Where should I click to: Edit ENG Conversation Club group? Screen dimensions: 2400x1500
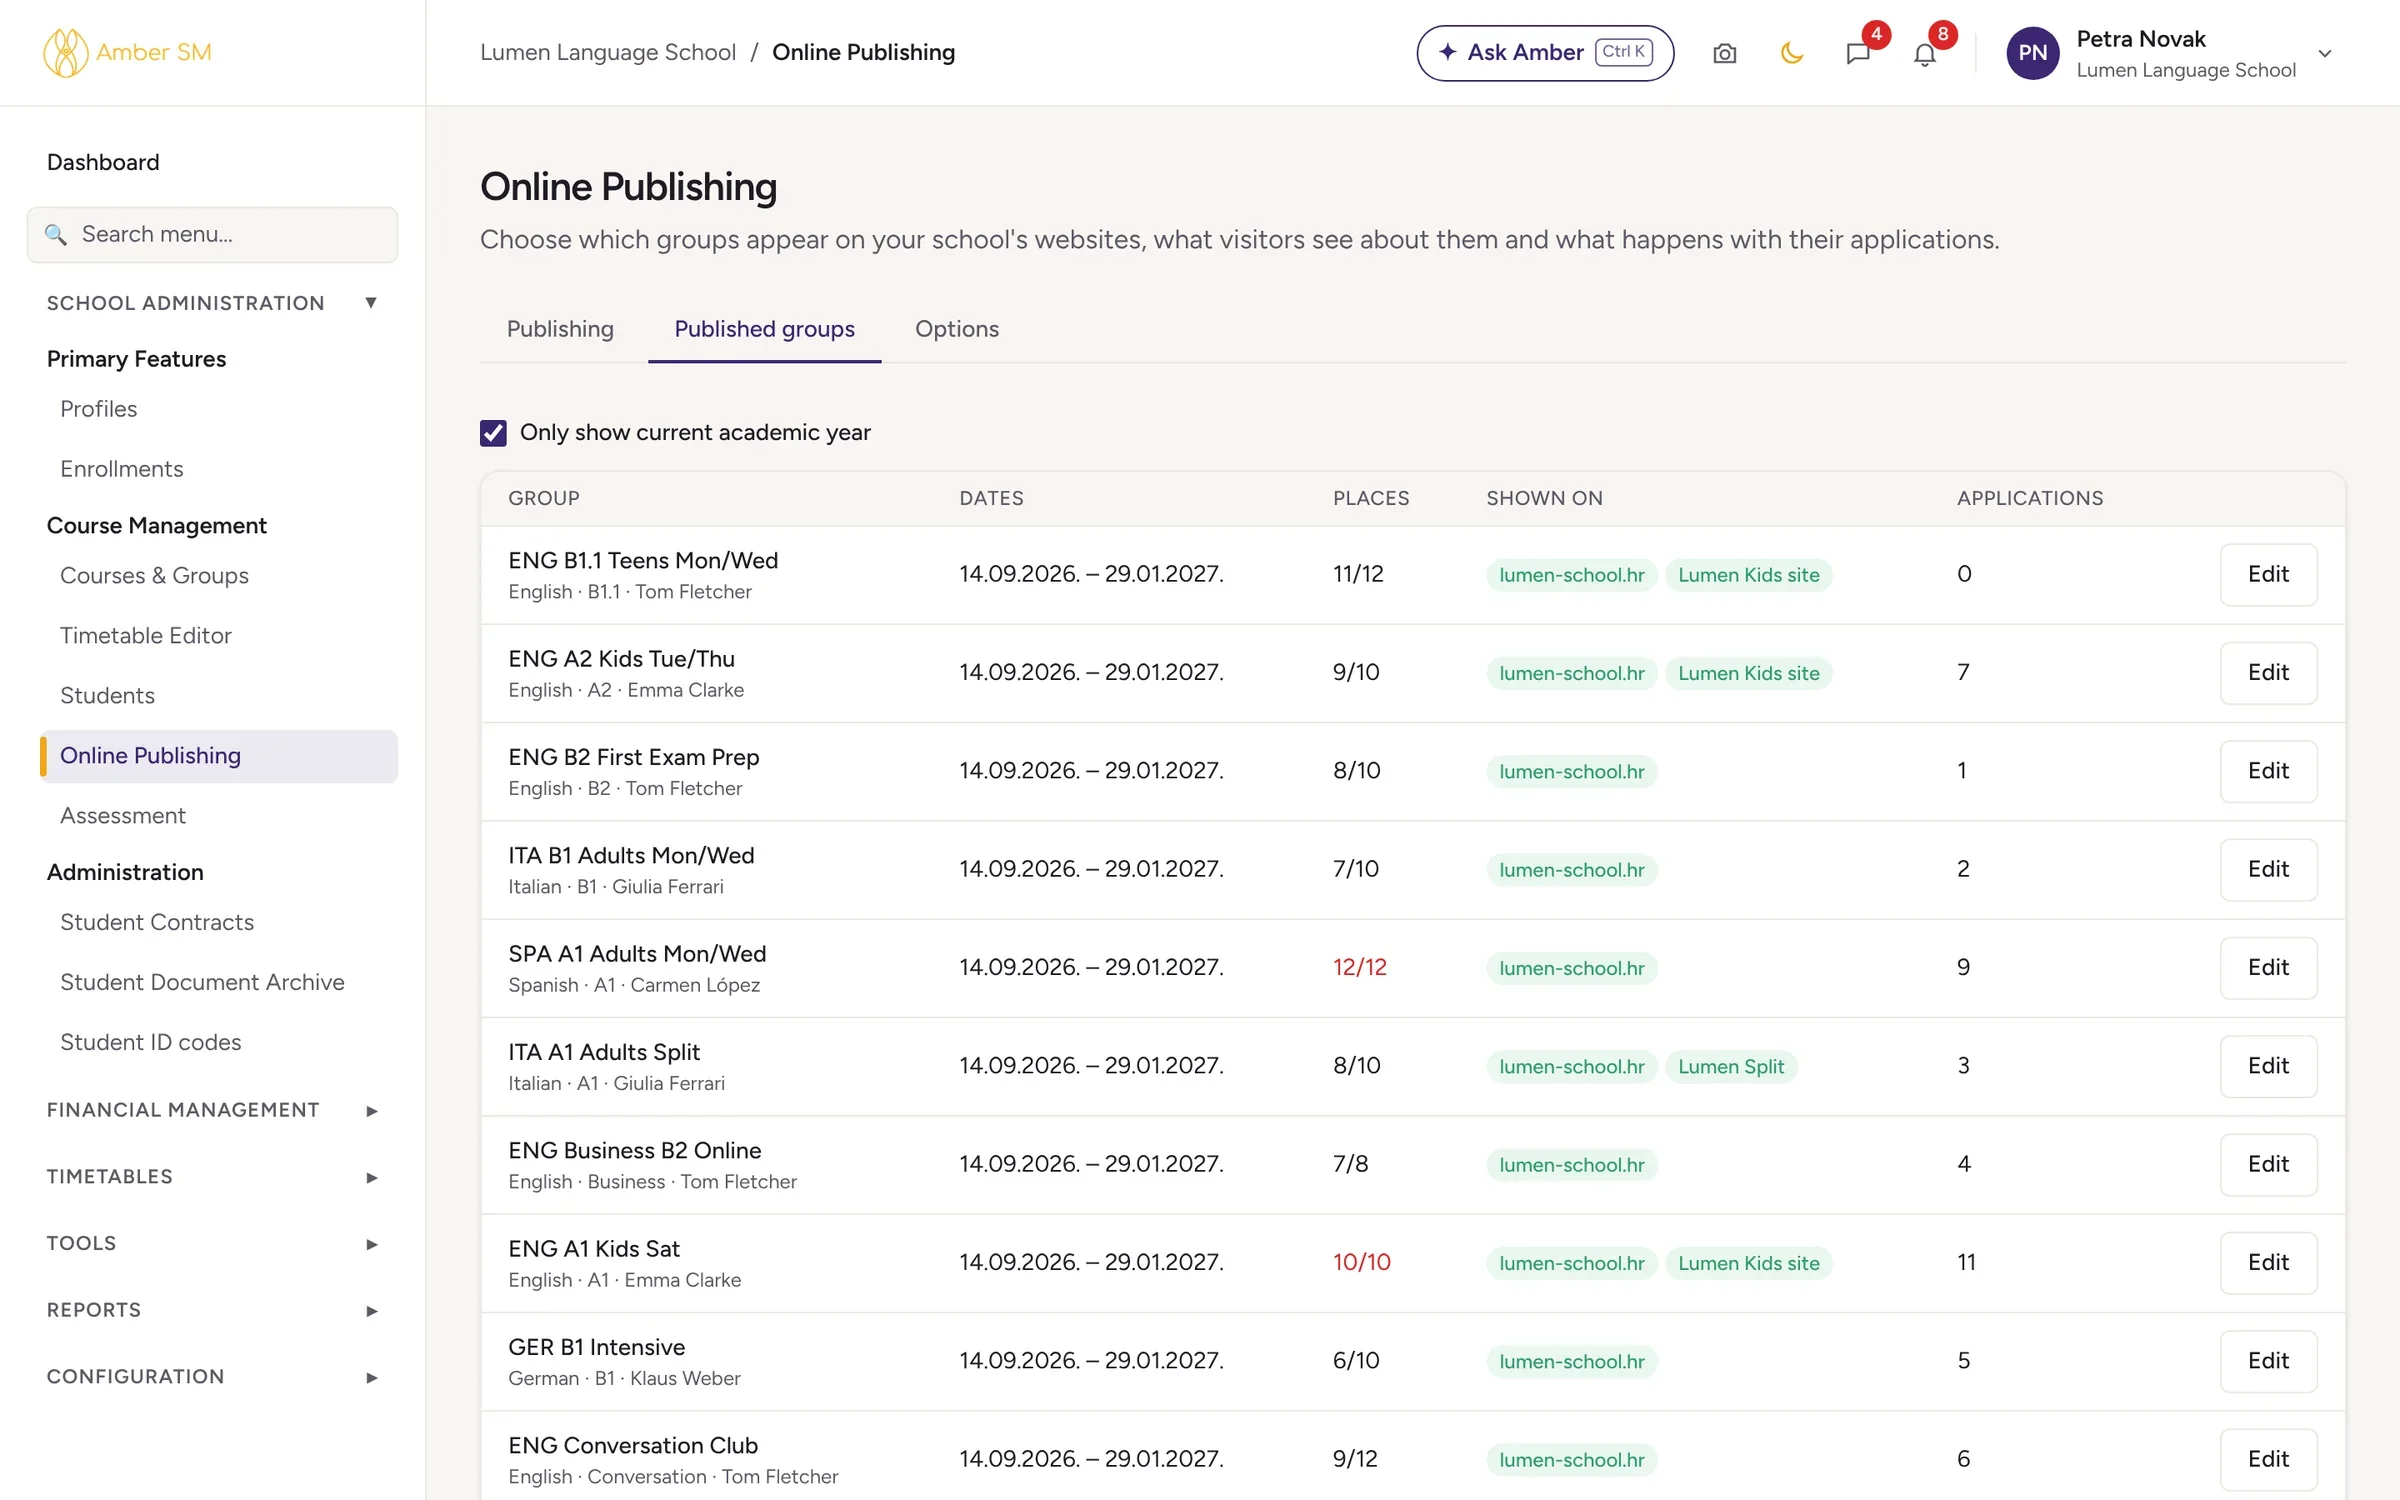(2268, 1459)
